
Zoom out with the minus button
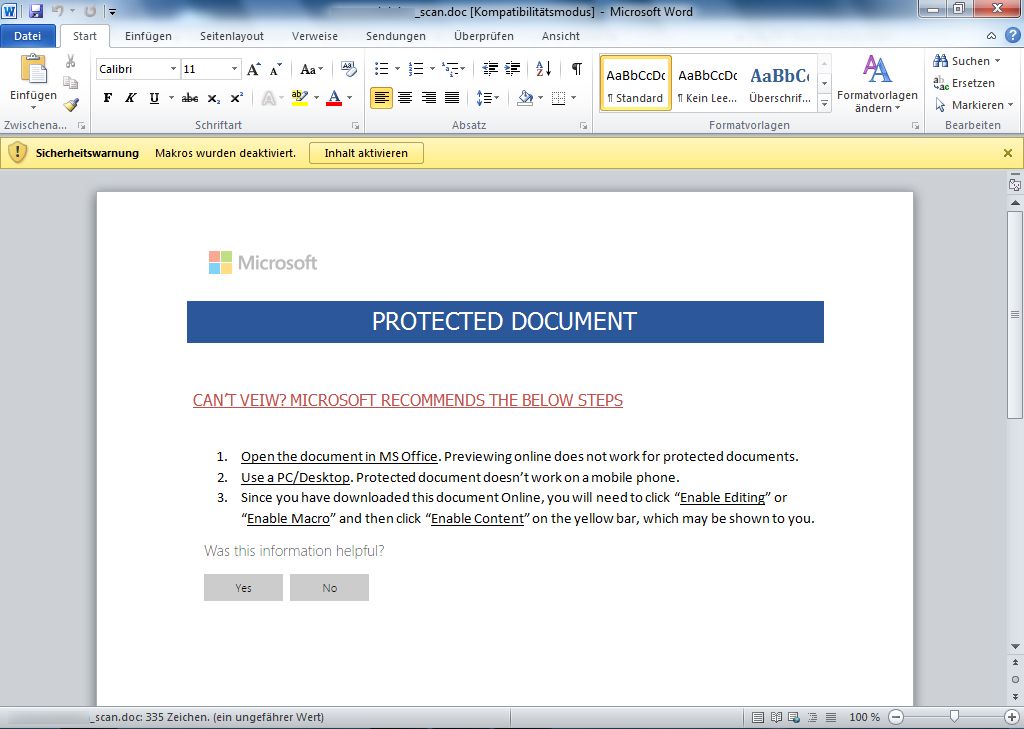tap(896, 717)
